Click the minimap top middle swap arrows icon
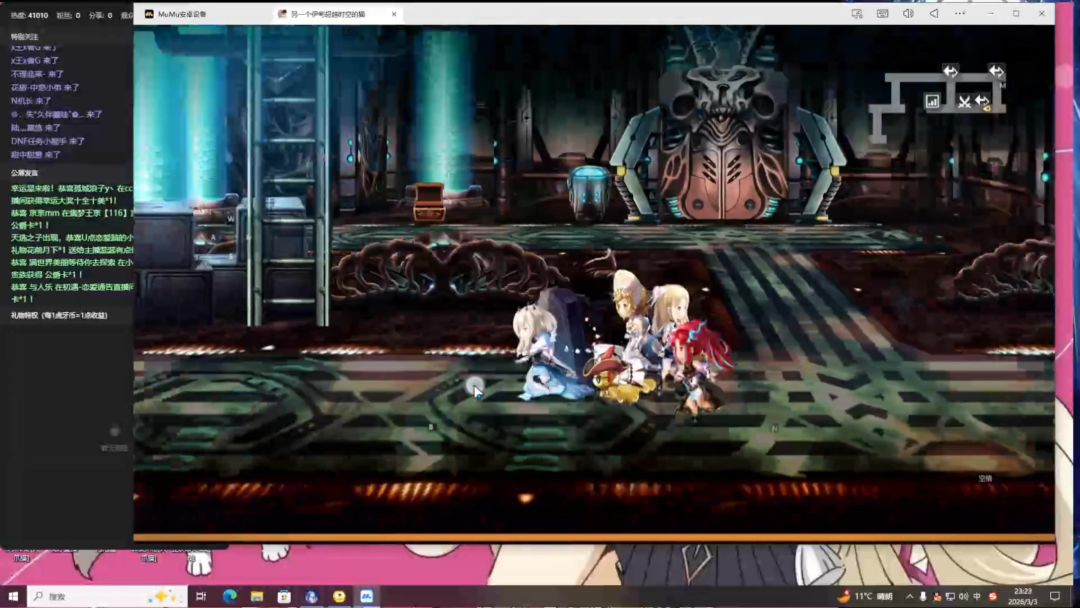 951,71
